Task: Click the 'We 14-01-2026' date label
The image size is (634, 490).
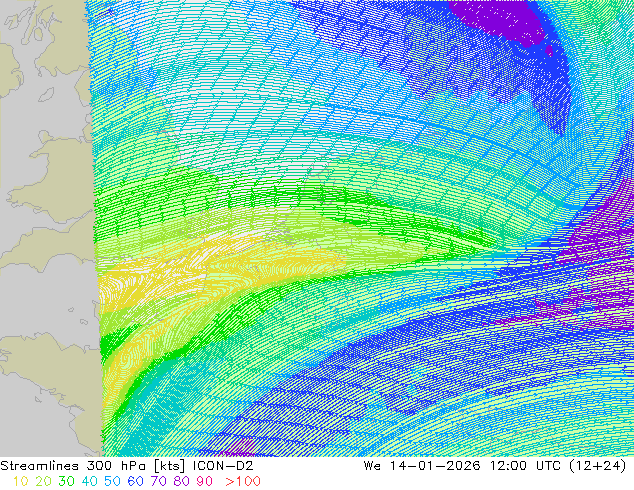Action: pos(422,466)
